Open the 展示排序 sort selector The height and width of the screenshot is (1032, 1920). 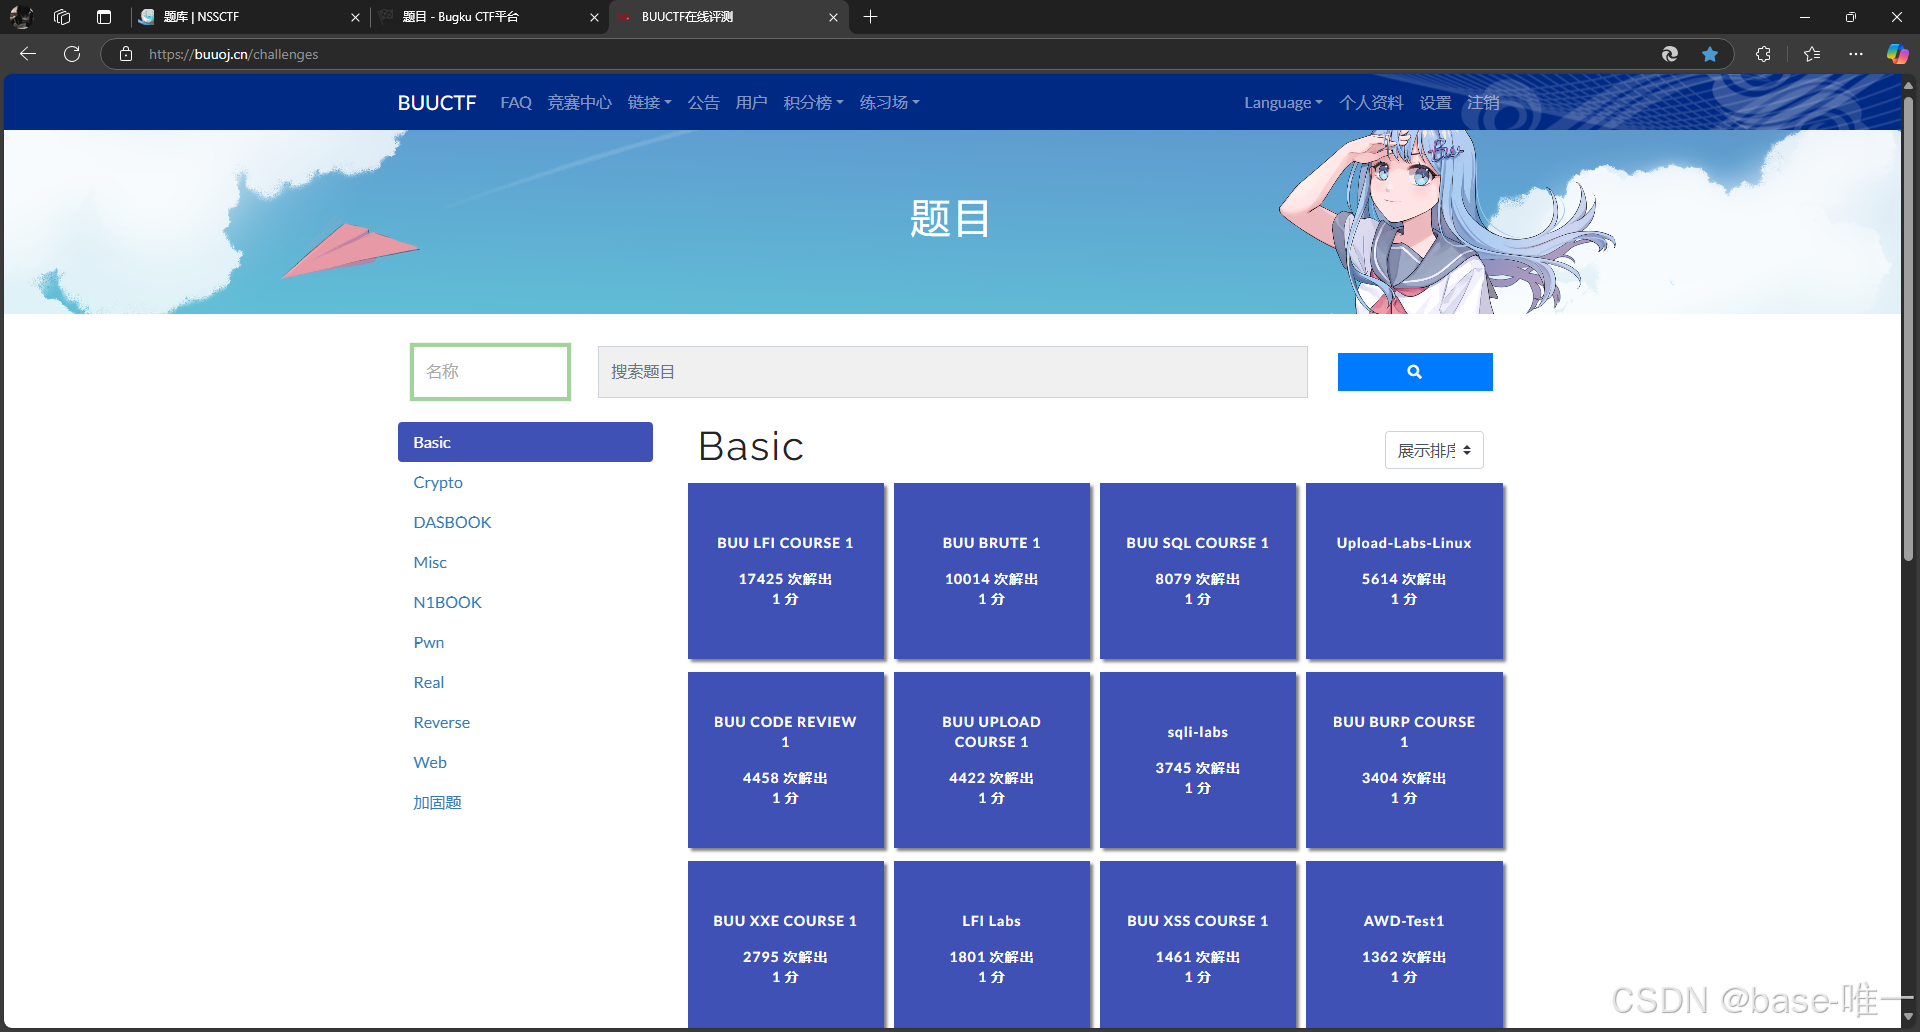(x=1433, y=450)
